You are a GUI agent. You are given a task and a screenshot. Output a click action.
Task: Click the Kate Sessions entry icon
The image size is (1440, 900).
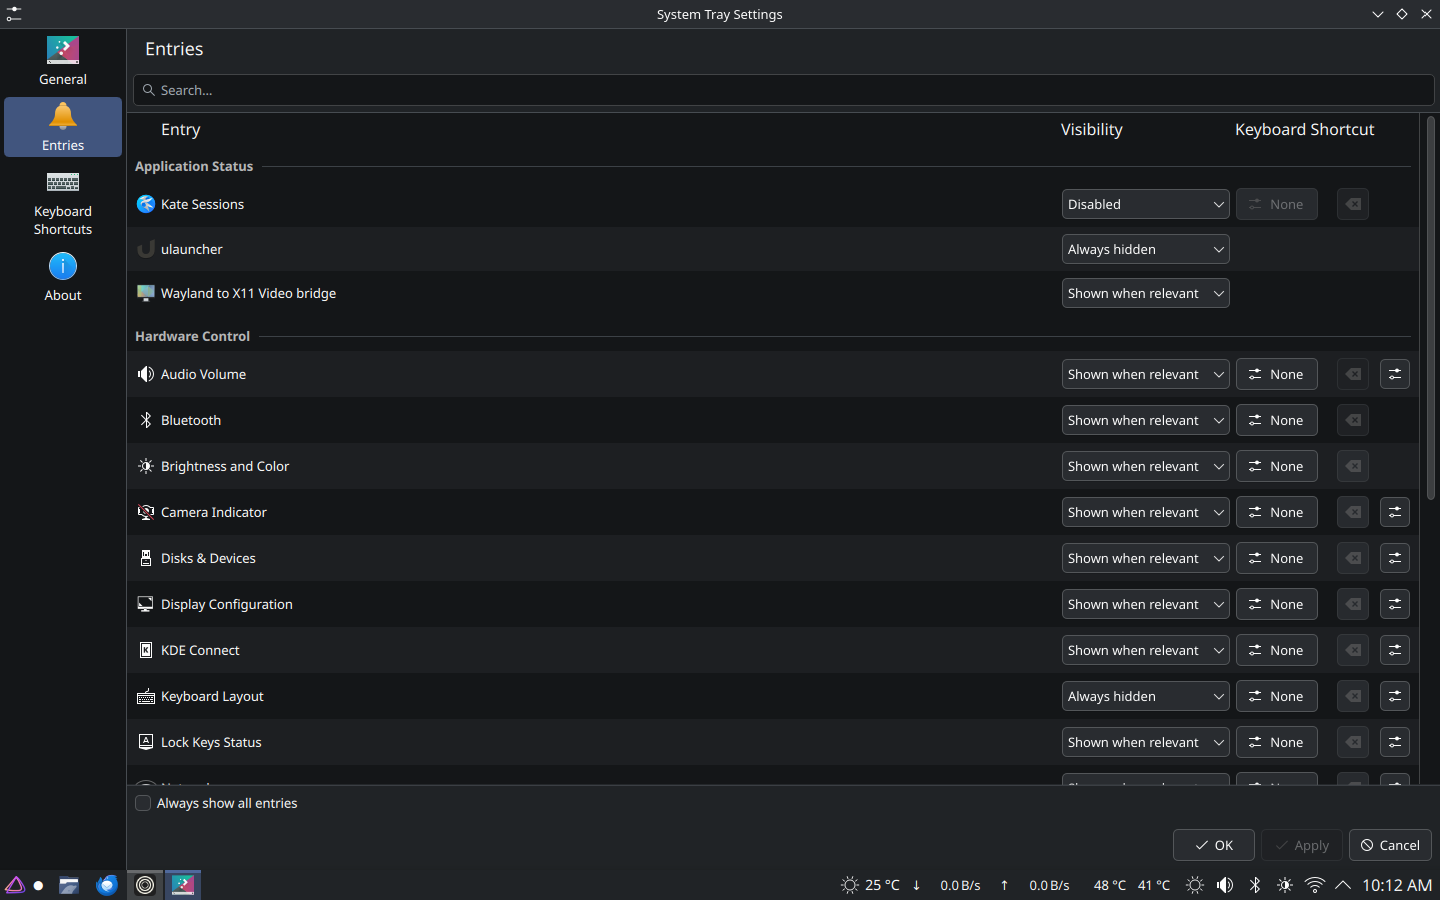(x=146, y=204)
